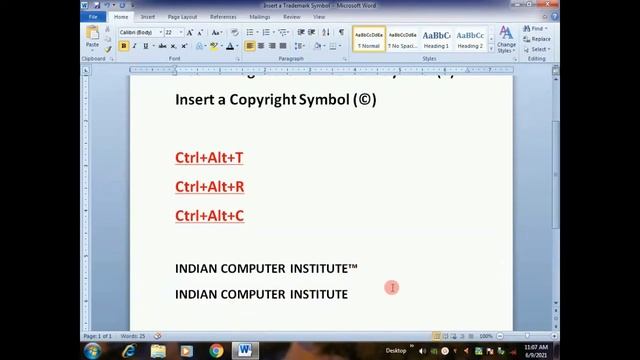Click the Text Highlight Color button

pos(213,46)
